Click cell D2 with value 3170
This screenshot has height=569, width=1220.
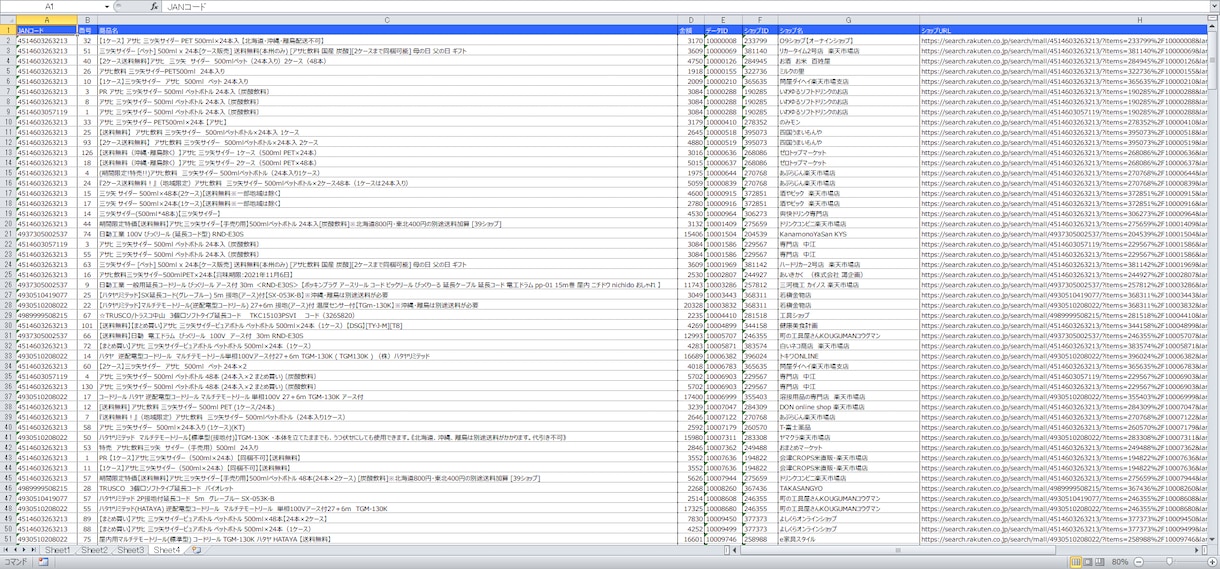691,41
